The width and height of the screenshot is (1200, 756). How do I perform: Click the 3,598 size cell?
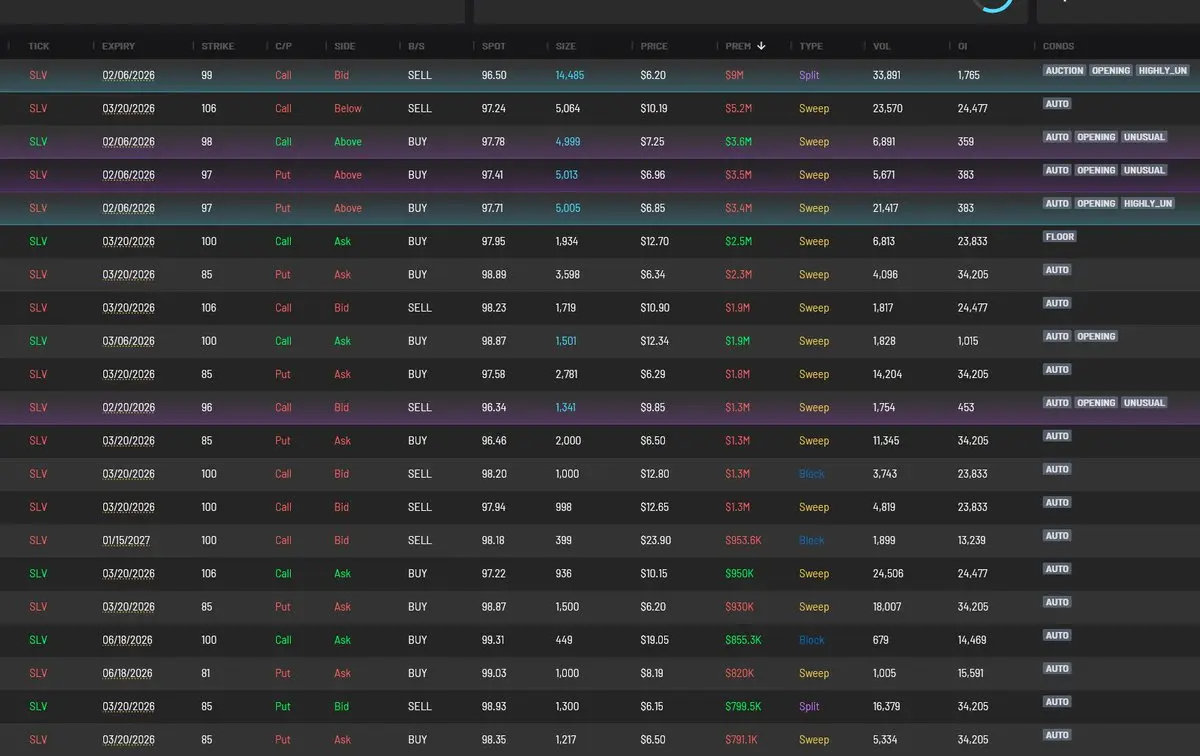568,274
